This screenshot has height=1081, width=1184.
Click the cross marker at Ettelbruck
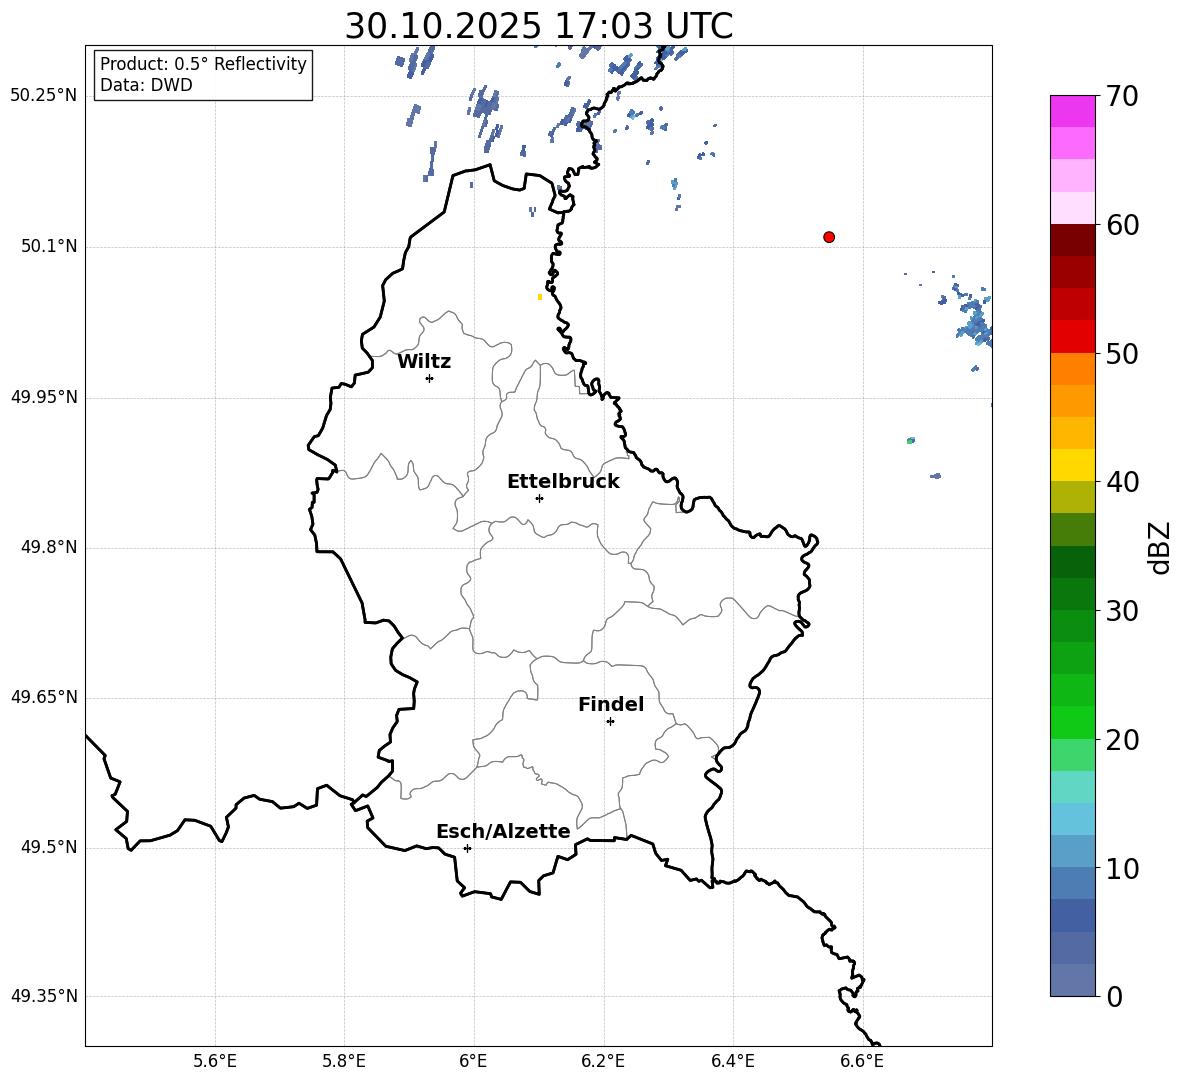point(539,498)
